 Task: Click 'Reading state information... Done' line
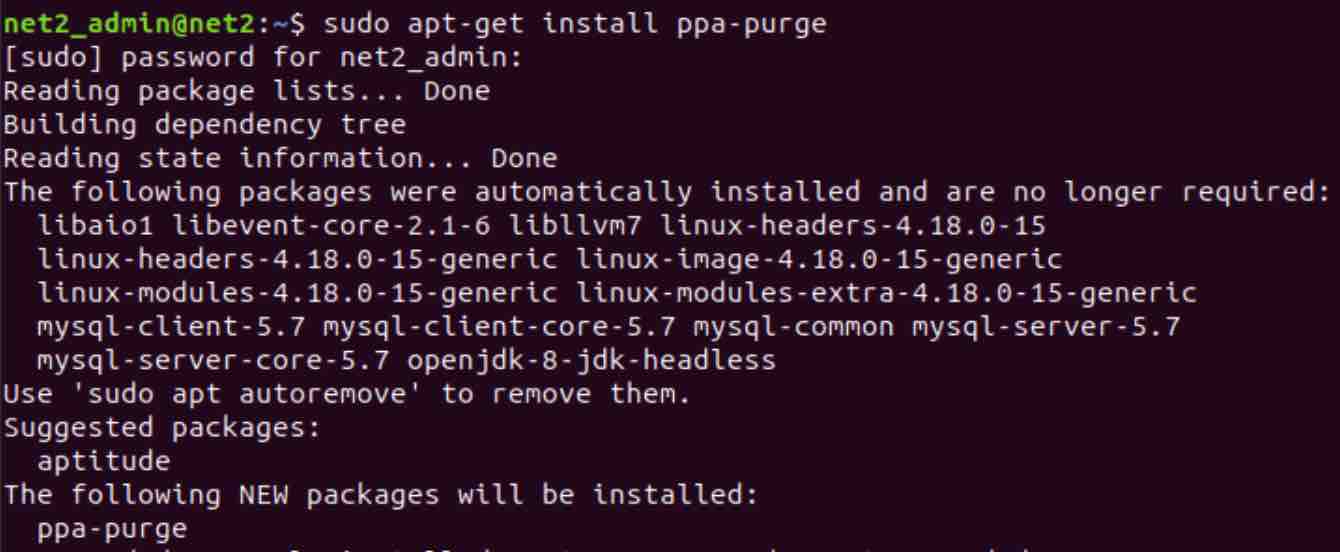[280, 158]
